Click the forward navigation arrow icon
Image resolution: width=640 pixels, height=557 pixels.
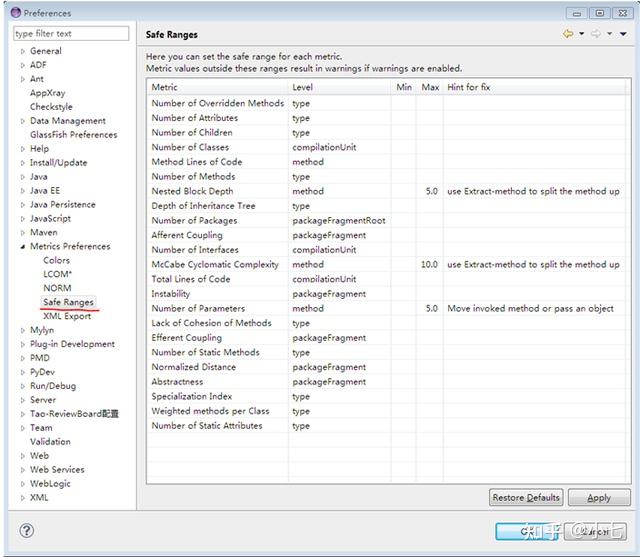click(596, 34)
